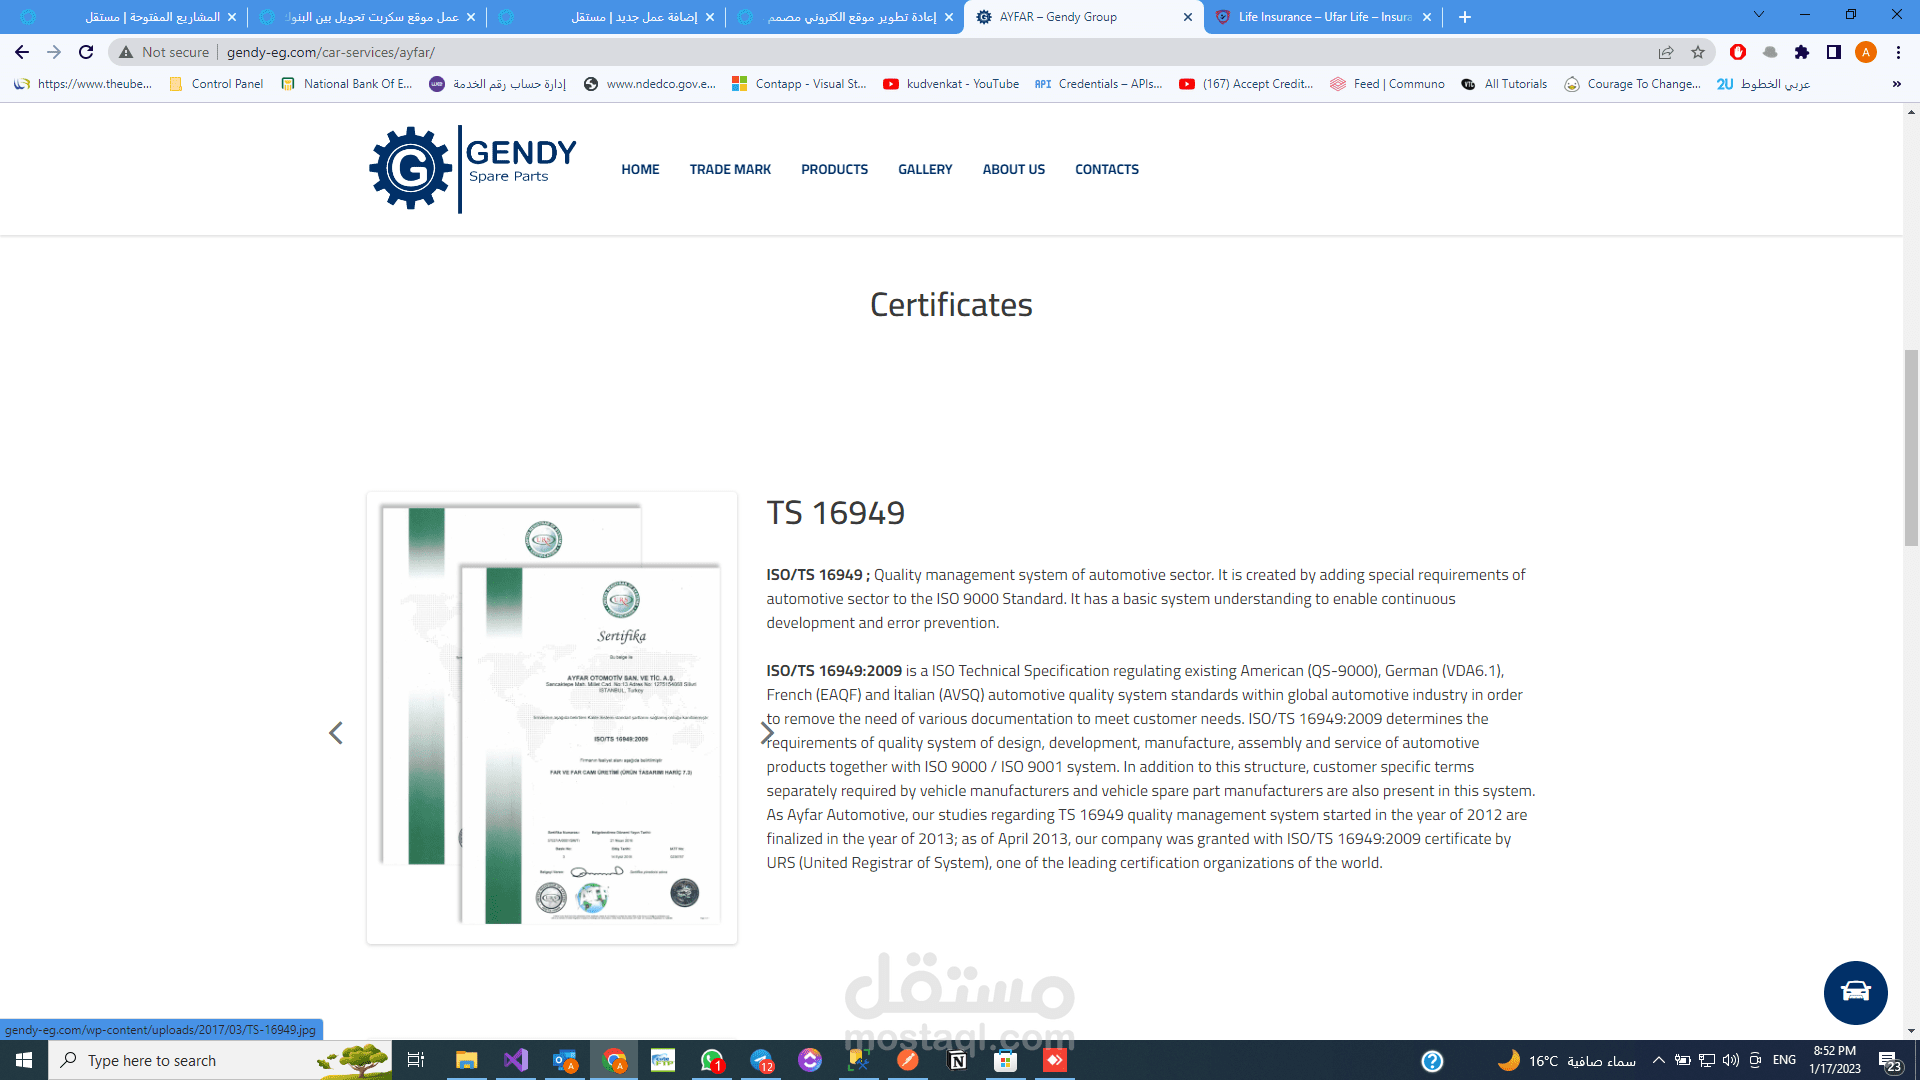1920x1080 pixels.
Task: Click the Opera-style red extension icon
Action: click(x=1738, y=52)
